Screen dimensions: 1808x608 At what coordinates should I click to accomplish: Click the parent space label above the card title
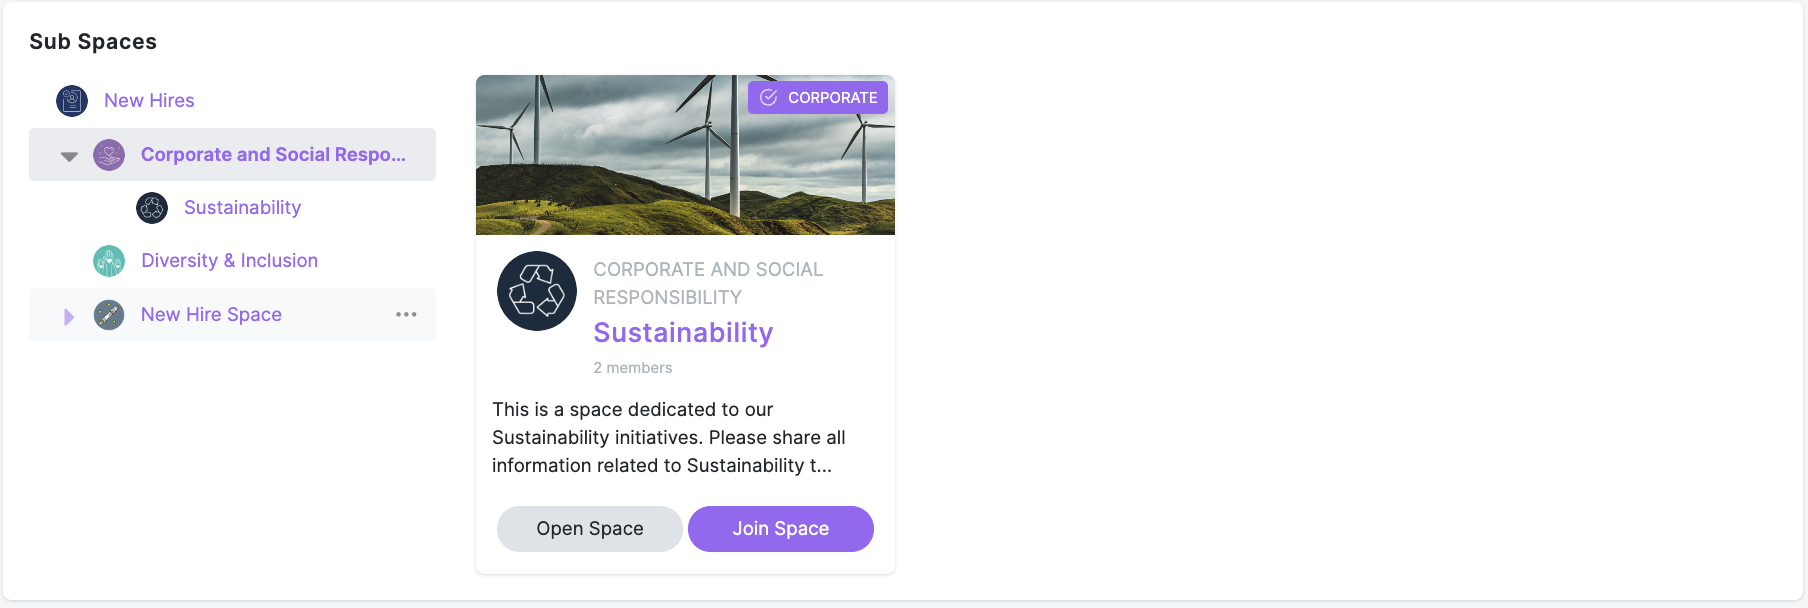point(707,283)
